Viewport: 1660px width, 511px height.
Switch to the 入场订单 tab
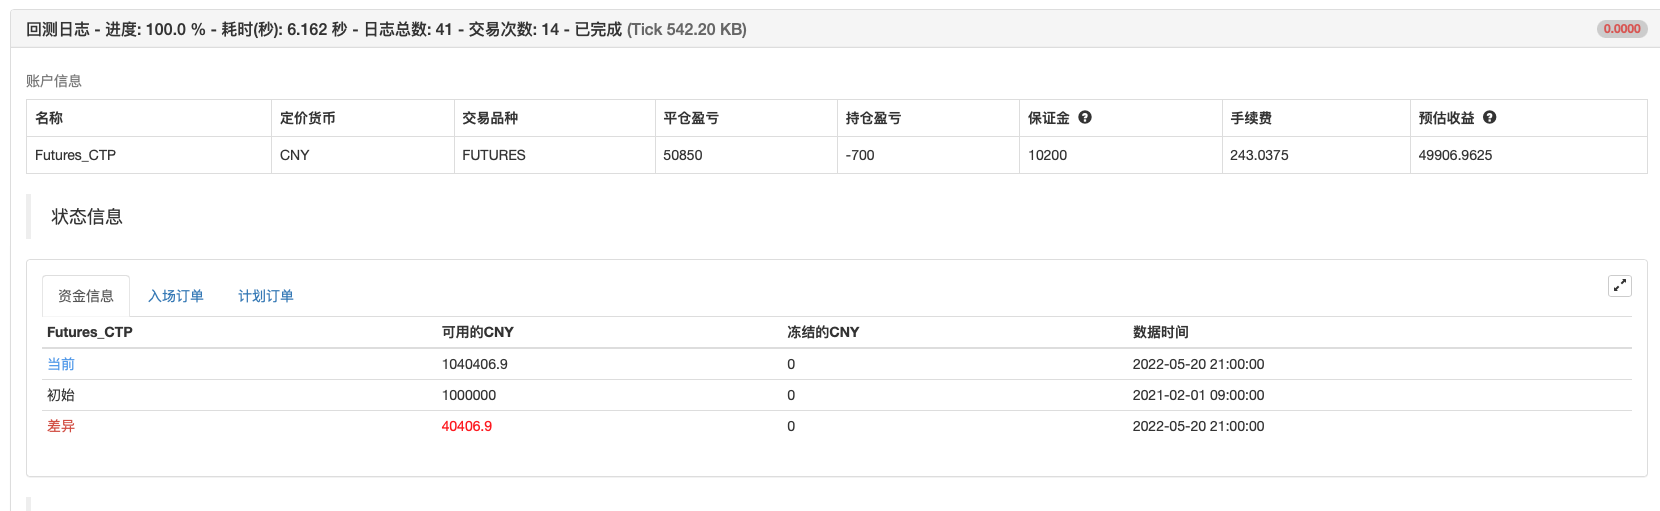click(176, 296)
